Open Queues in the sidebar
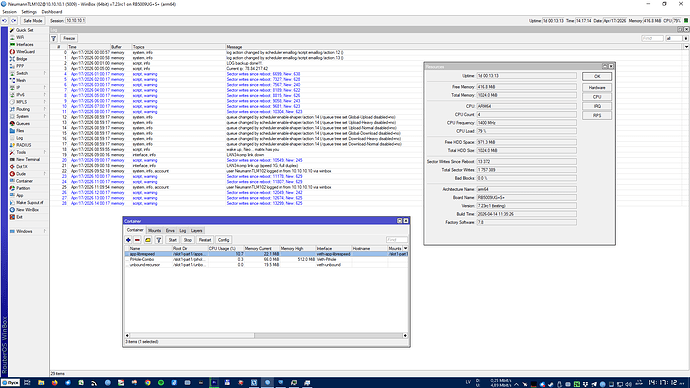 pyautogui.click(x=23, y=124)
